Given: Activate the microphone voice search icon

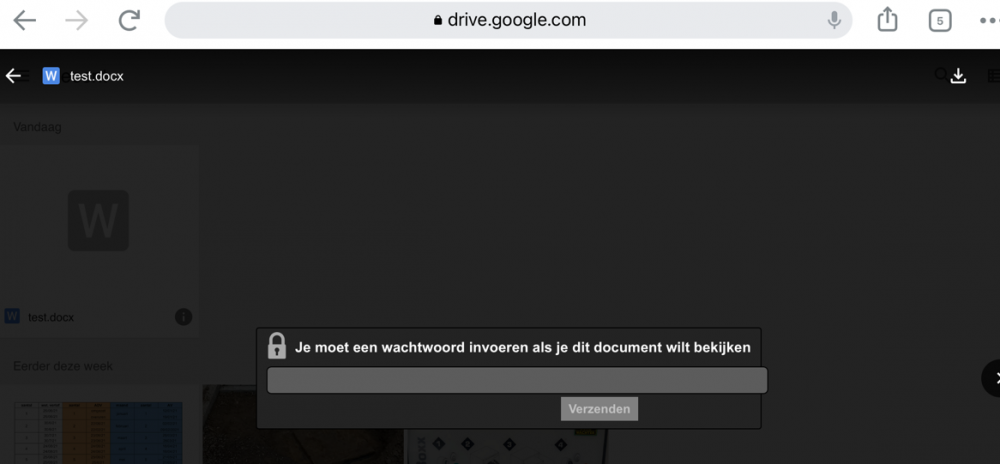Looking at the screenshot, I should coord(834,20).
